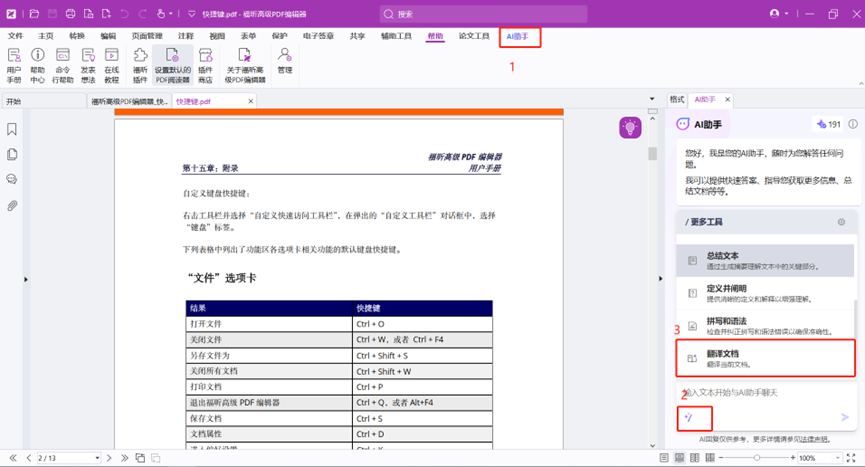Image resolution: width=865 pixels, height=467 pixels.
Task: Collapse the ribbon
Action: (x=861, y=83)
